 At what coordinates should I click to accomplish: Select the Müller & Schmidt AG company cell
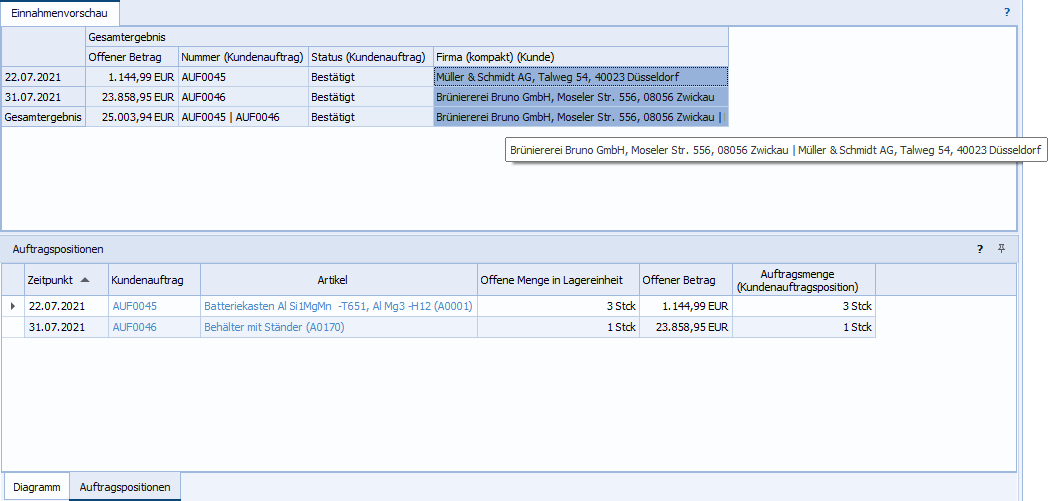click(580, 77)
